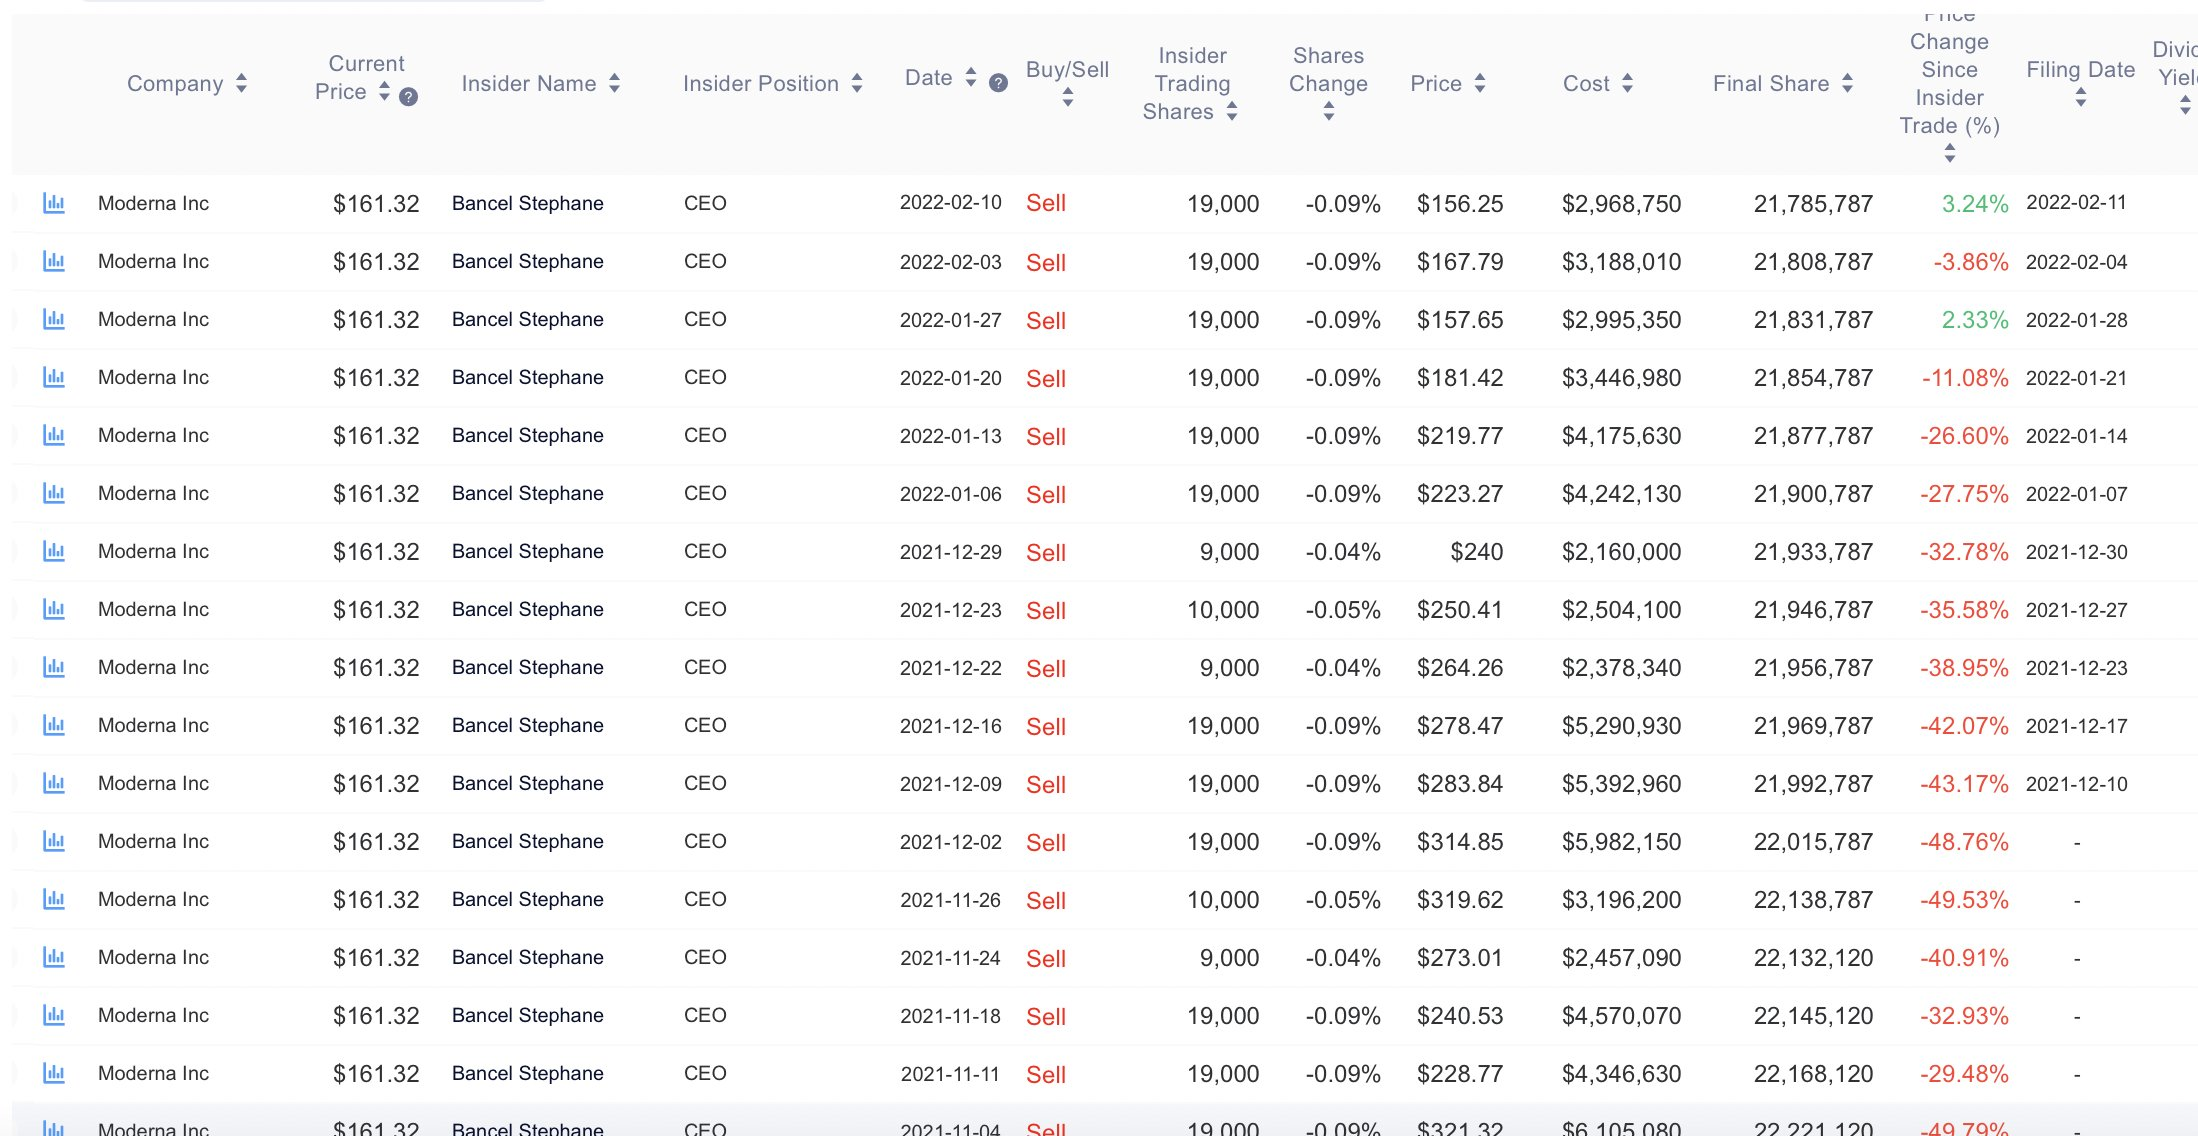Screen dimensions: 2198x1136
Task: Click final share value 21,785,787
Action: pos(1813,204)
